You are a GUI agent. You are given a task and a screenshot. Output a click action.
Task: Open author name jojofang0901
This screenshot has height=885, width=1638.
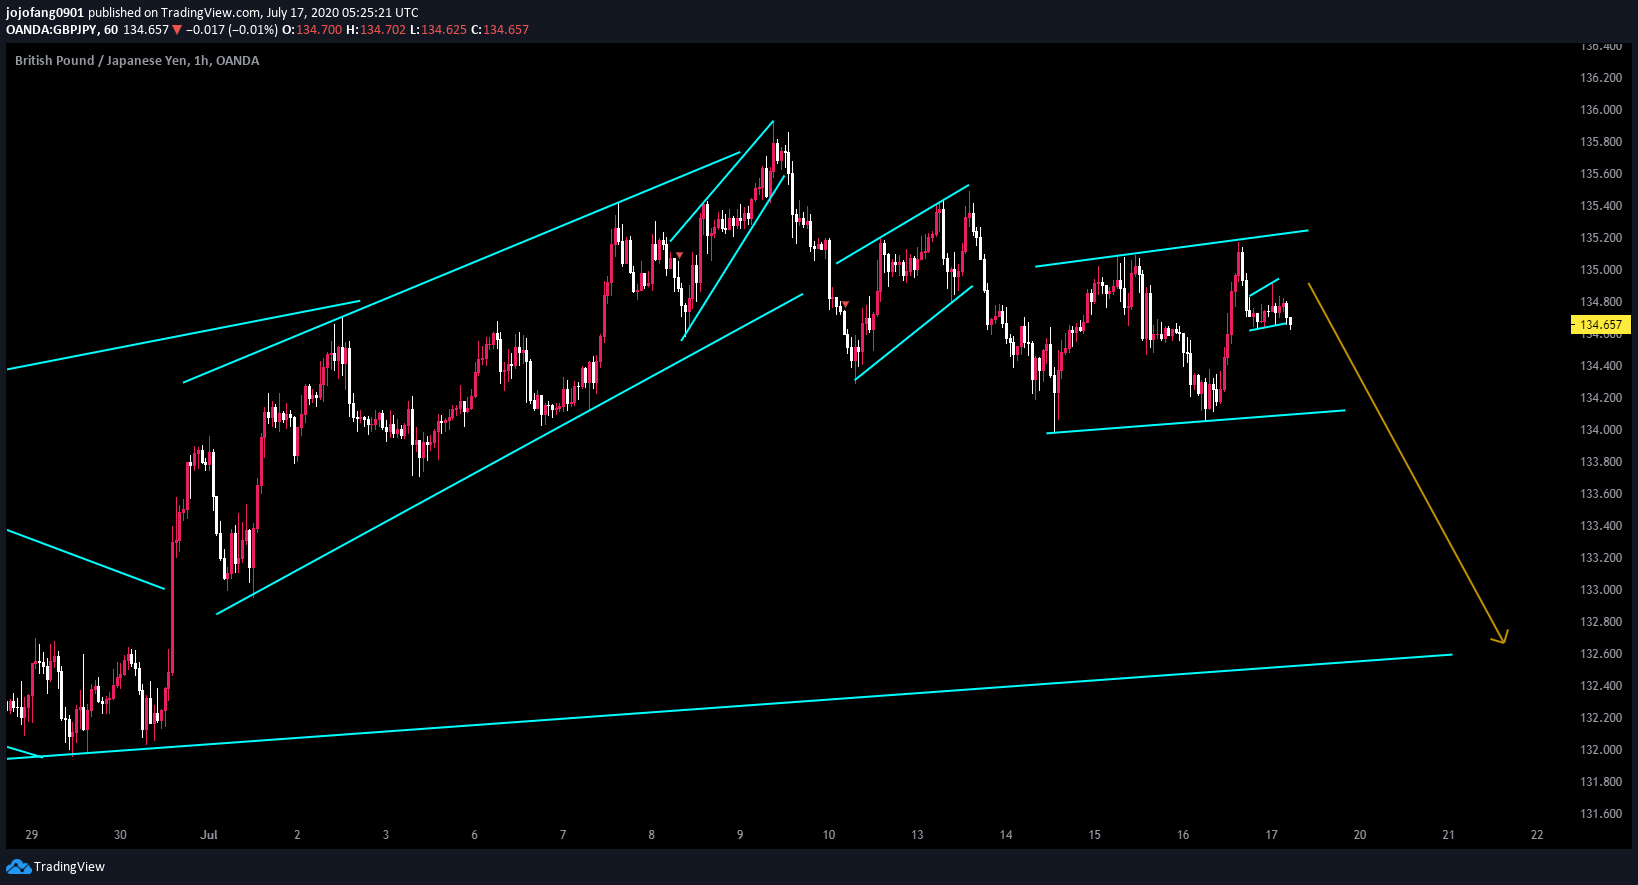[x=45, y=13]
